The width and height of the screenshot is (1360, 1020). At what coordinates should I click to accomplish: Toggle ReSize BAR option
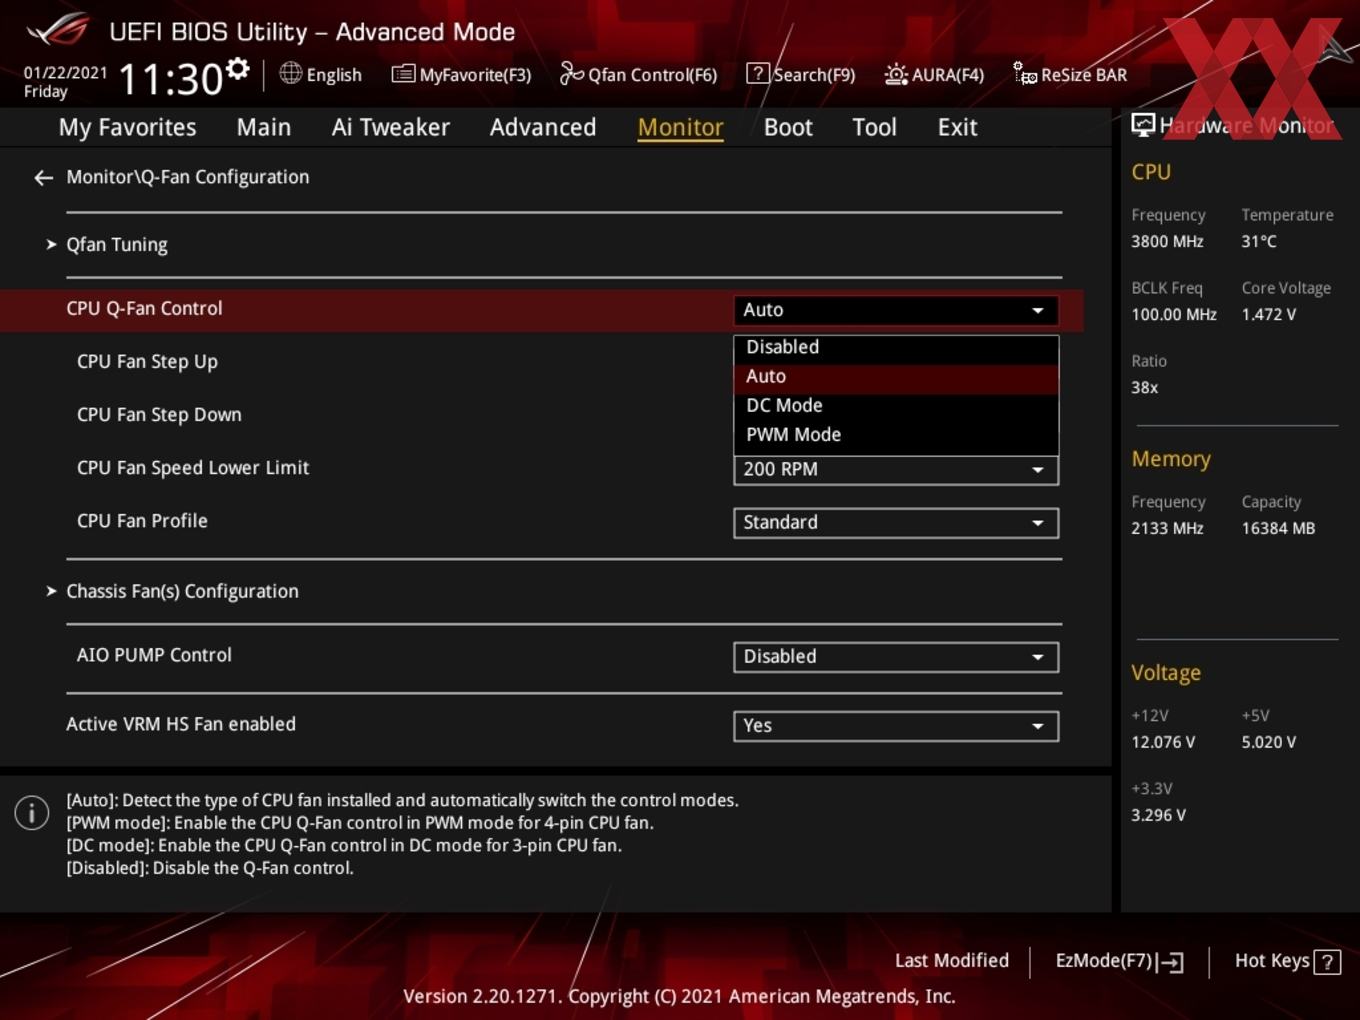tap(1070, 74)
